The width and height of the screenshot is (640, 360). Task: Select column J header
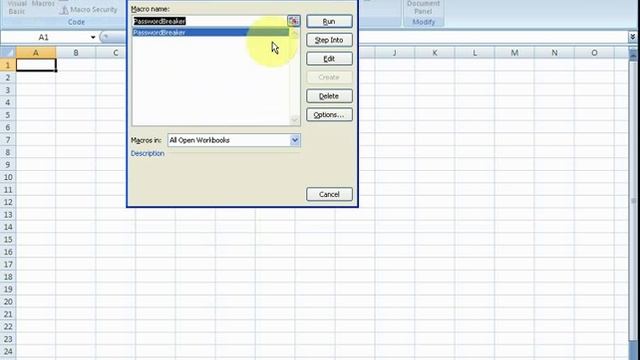coord(394,53)
